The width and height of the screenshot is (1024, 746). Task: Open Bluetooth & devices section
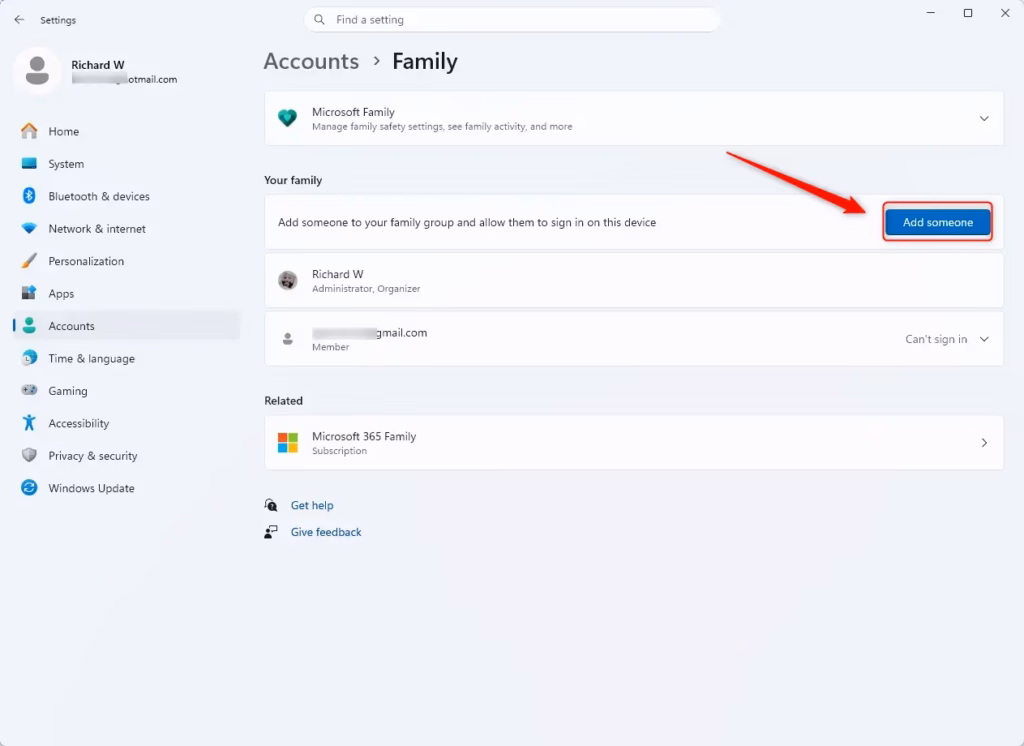tap(127, 196)
